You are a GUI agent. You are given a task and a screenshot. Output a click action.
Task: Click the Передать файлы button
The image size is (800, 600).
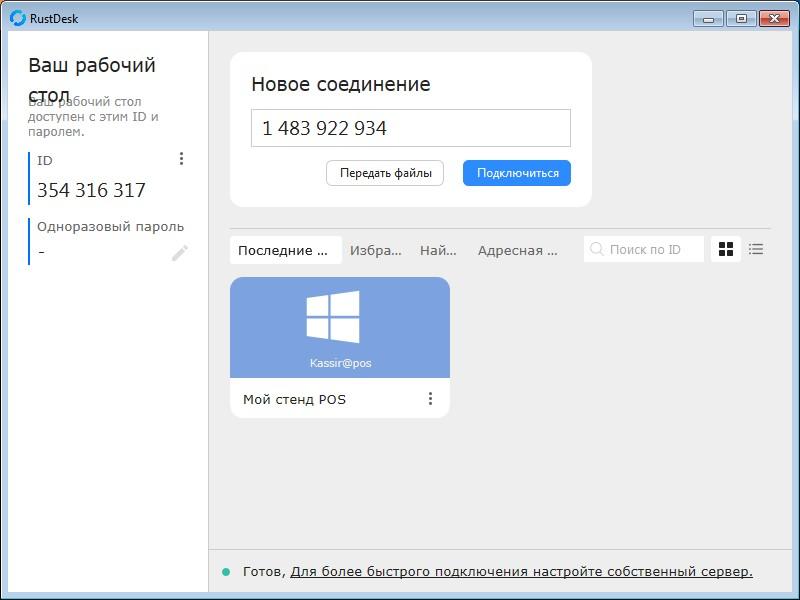pos(385,173)
